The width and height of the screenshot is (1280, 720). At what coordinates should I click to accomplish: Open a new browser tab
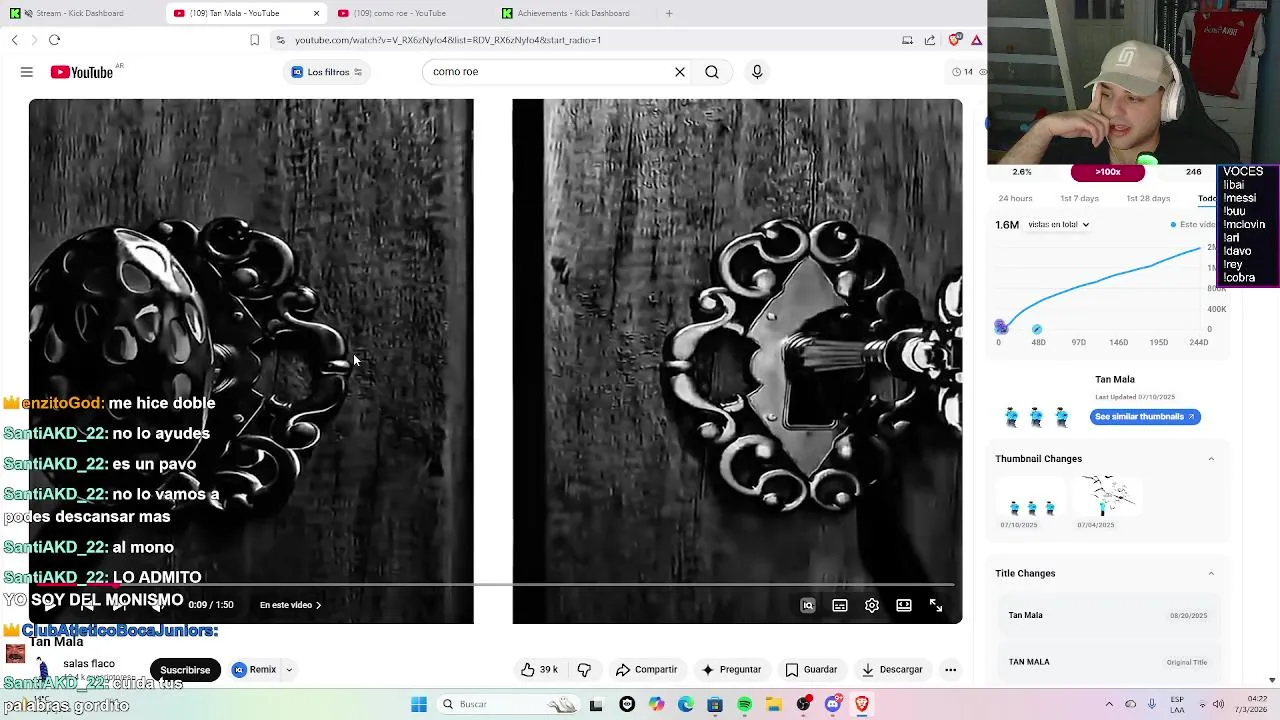click(x=669, y=13)
